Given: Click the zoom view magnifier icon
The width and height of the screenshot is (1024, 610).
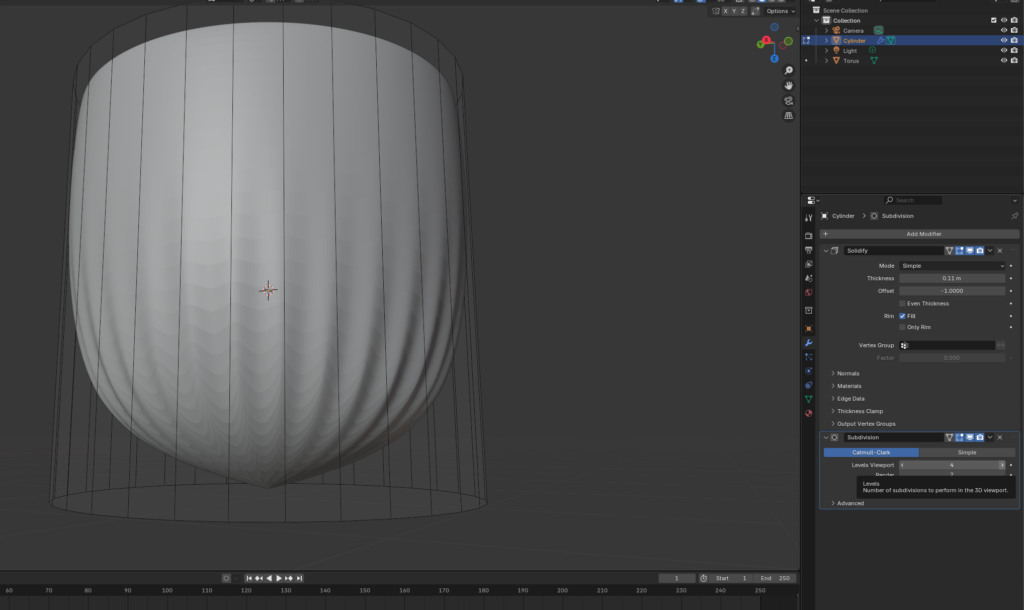Looking at the screenshot, I should (789, 70).
